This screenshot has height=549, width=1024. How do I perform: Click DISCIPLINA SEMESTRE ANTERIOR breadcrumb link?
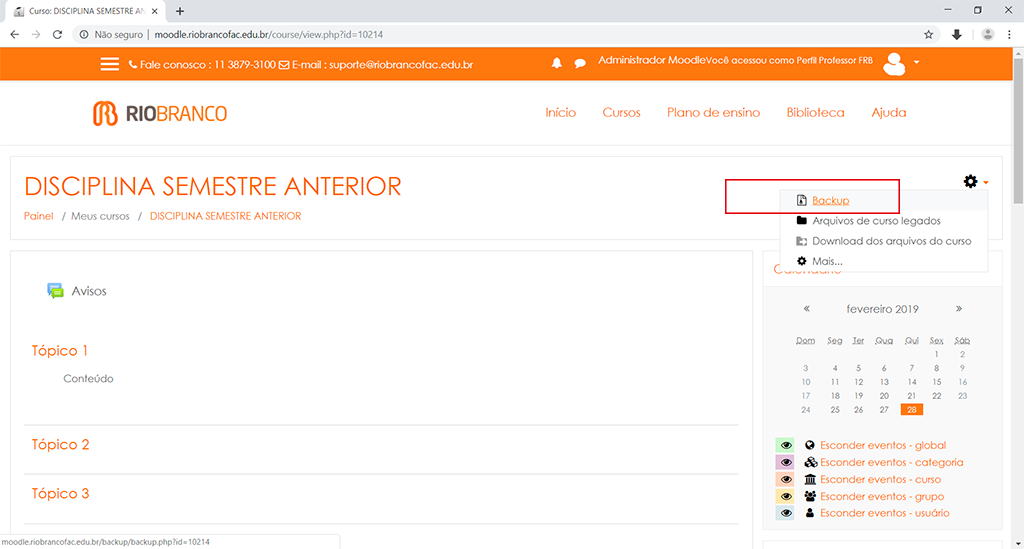225,216
